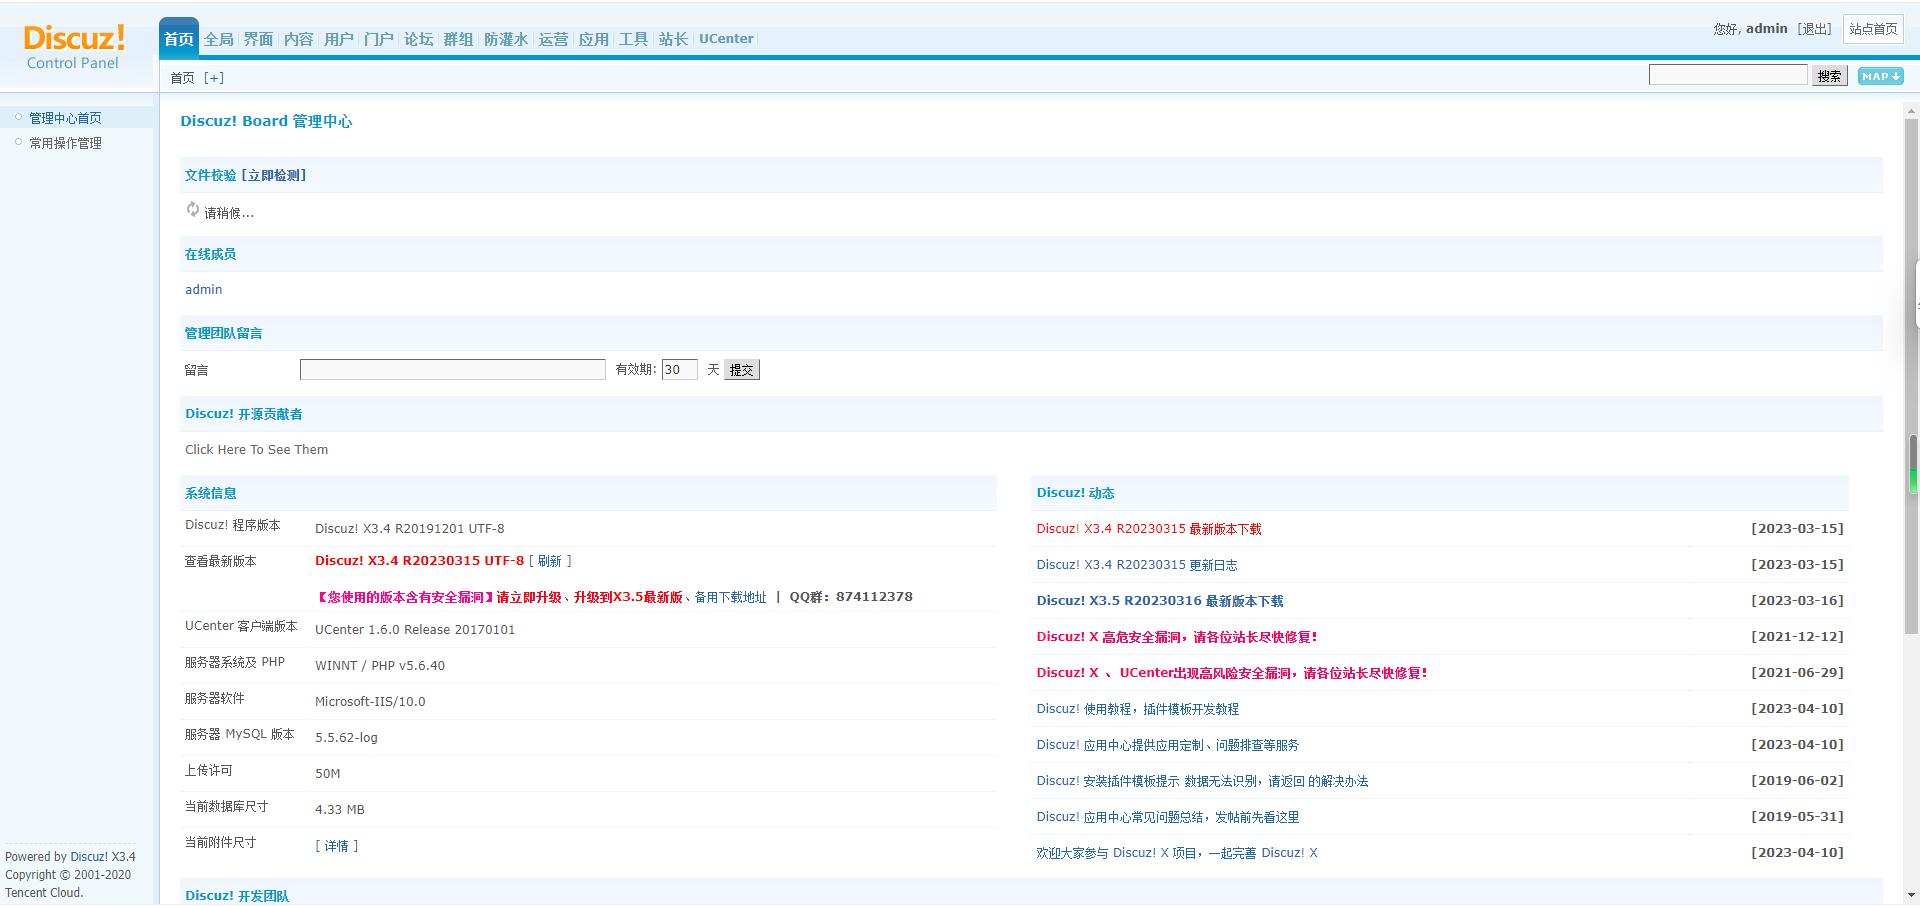Click the Discuz! link in the footer
Viewport: 1920px width, 906px height.
[89, 857]
